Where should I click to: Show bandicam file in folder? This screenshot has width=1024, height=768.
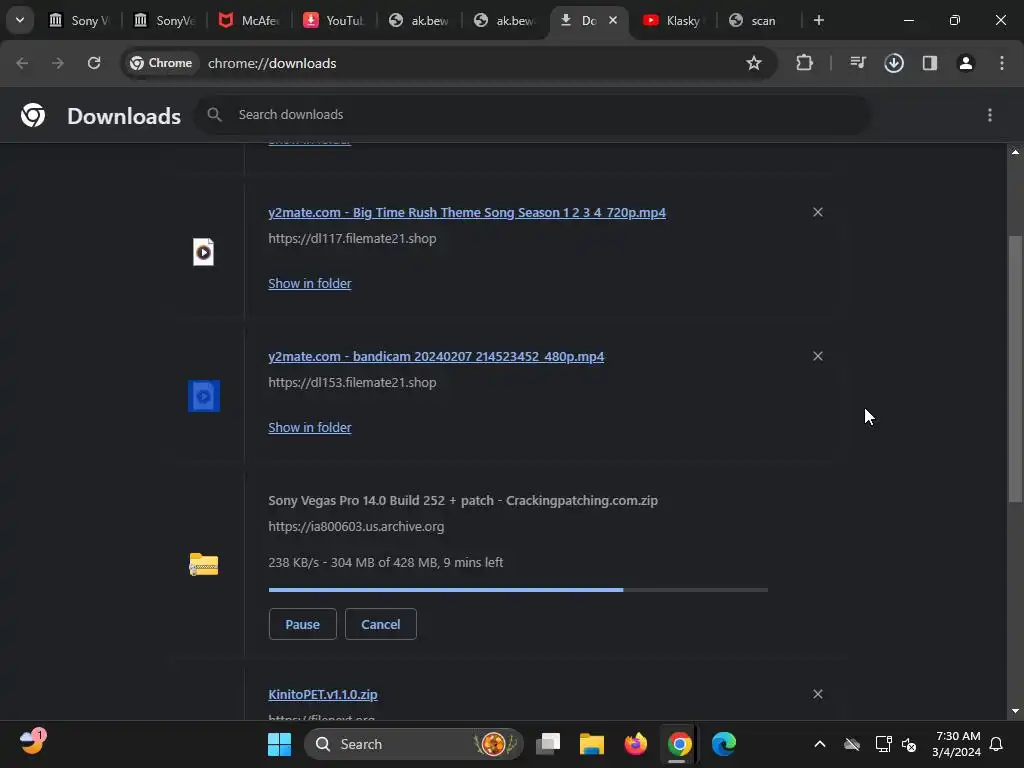(x=310, y=428)
